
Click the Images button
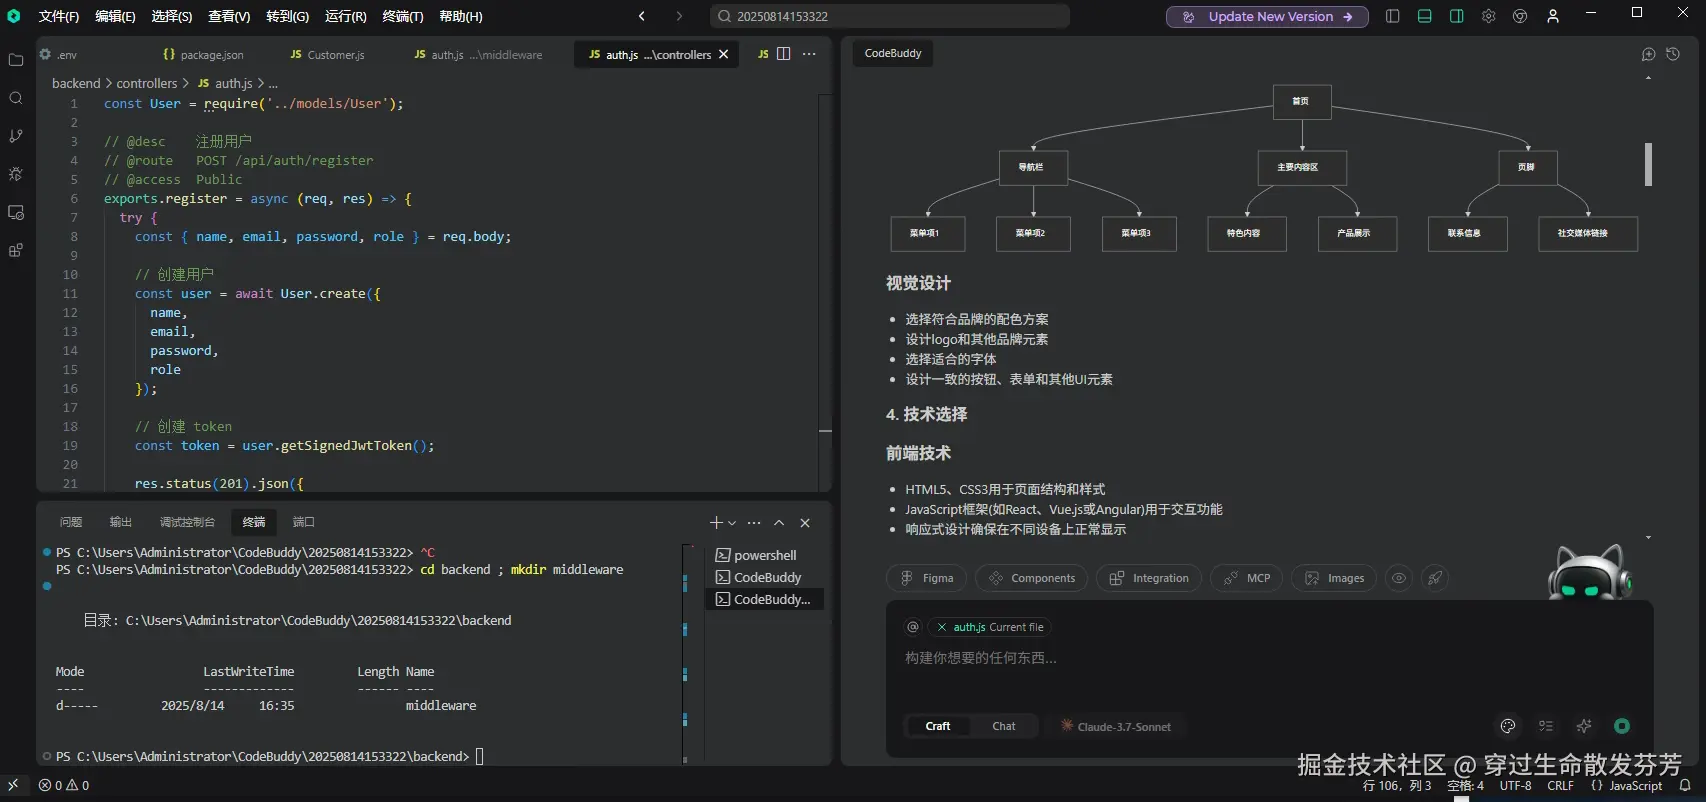click(x=1334, y=578)
